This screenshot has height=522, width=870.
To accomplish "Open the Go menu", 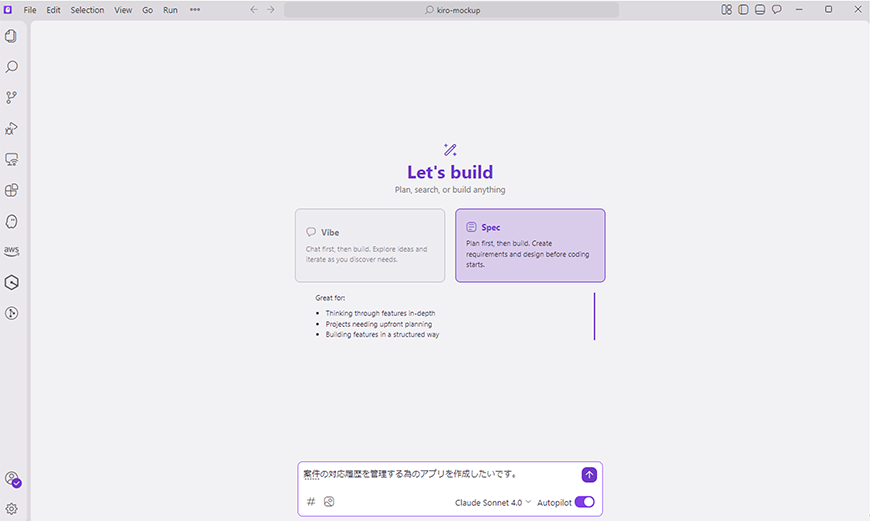I will [x=148, y=10].
